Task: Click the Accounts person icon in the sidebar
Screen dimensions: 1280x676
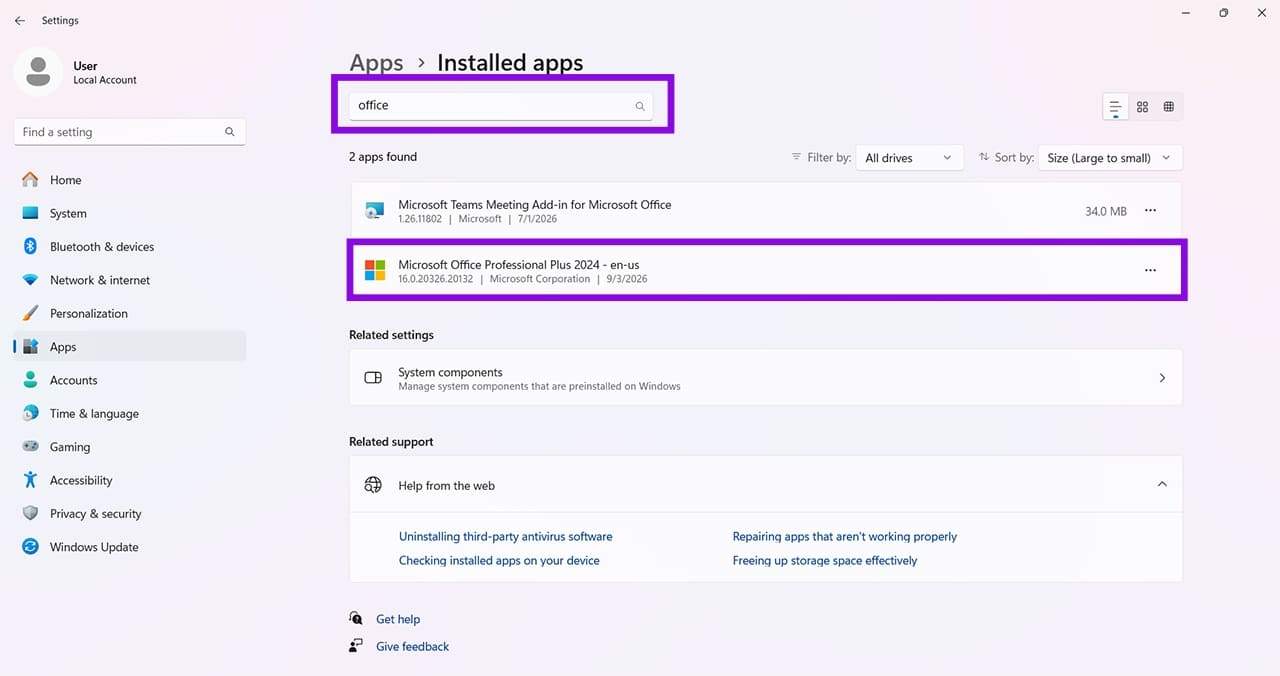Action: (30, 380)
